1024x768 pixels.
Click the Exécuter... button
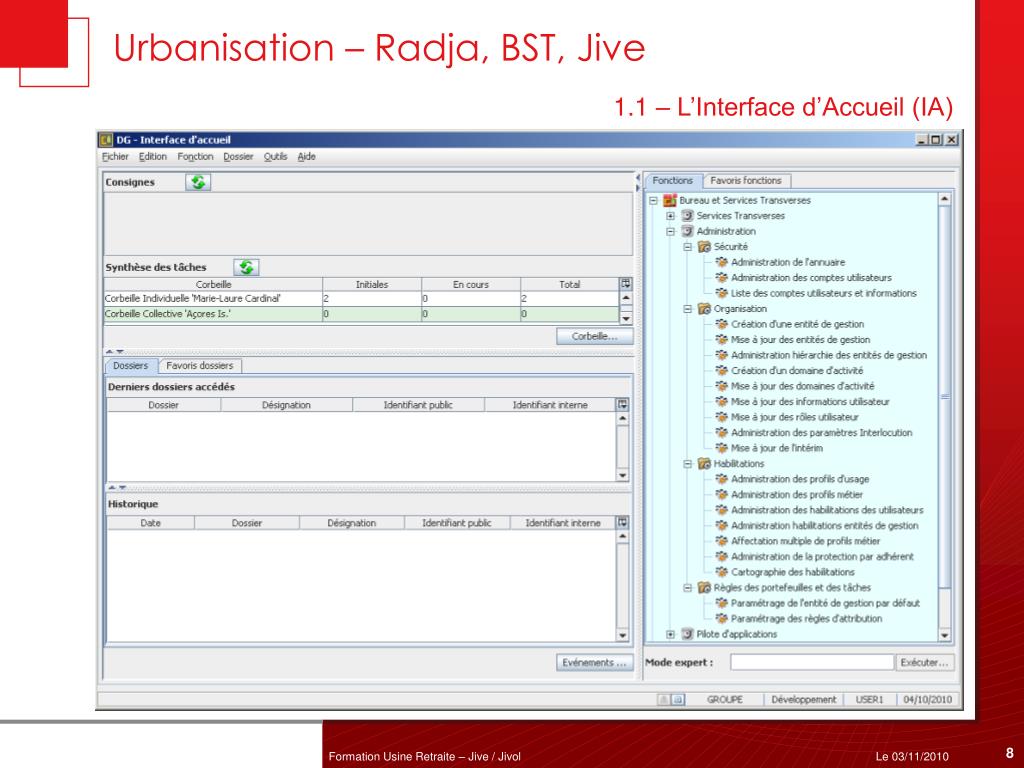point(924,663)
